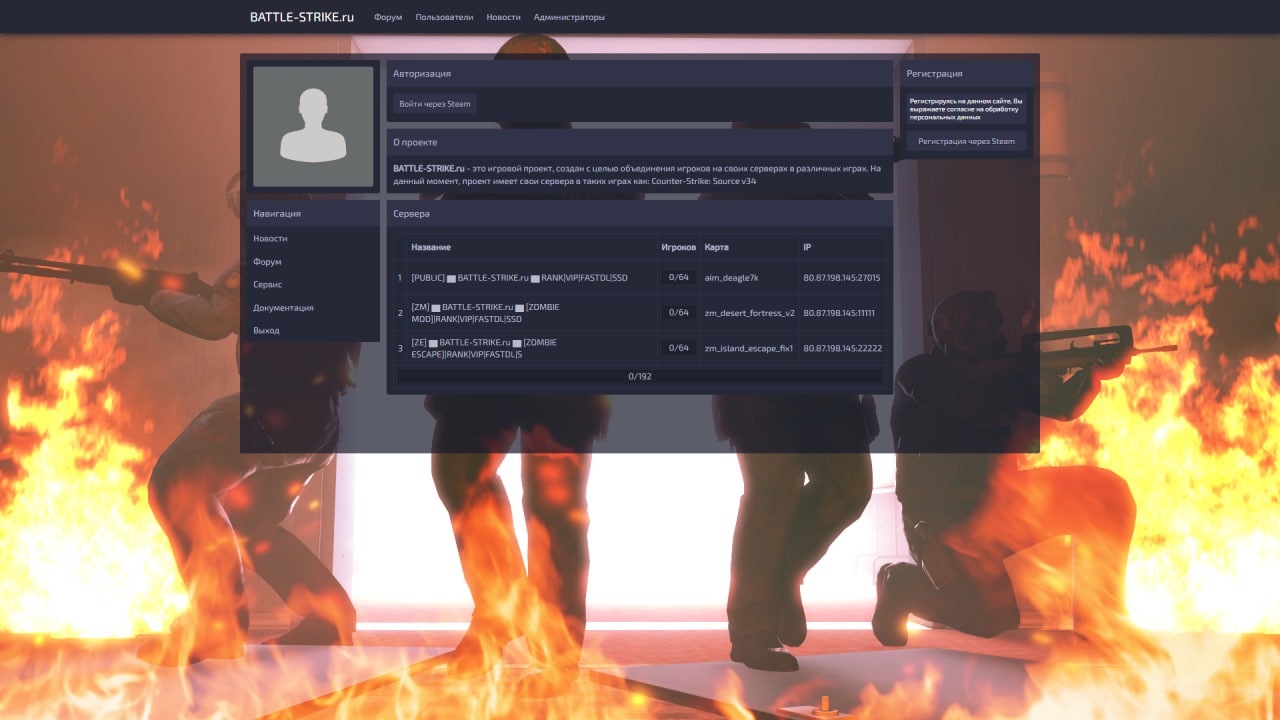Click the zm_desert_fortress_v2 map name

[x=749, y=313]
